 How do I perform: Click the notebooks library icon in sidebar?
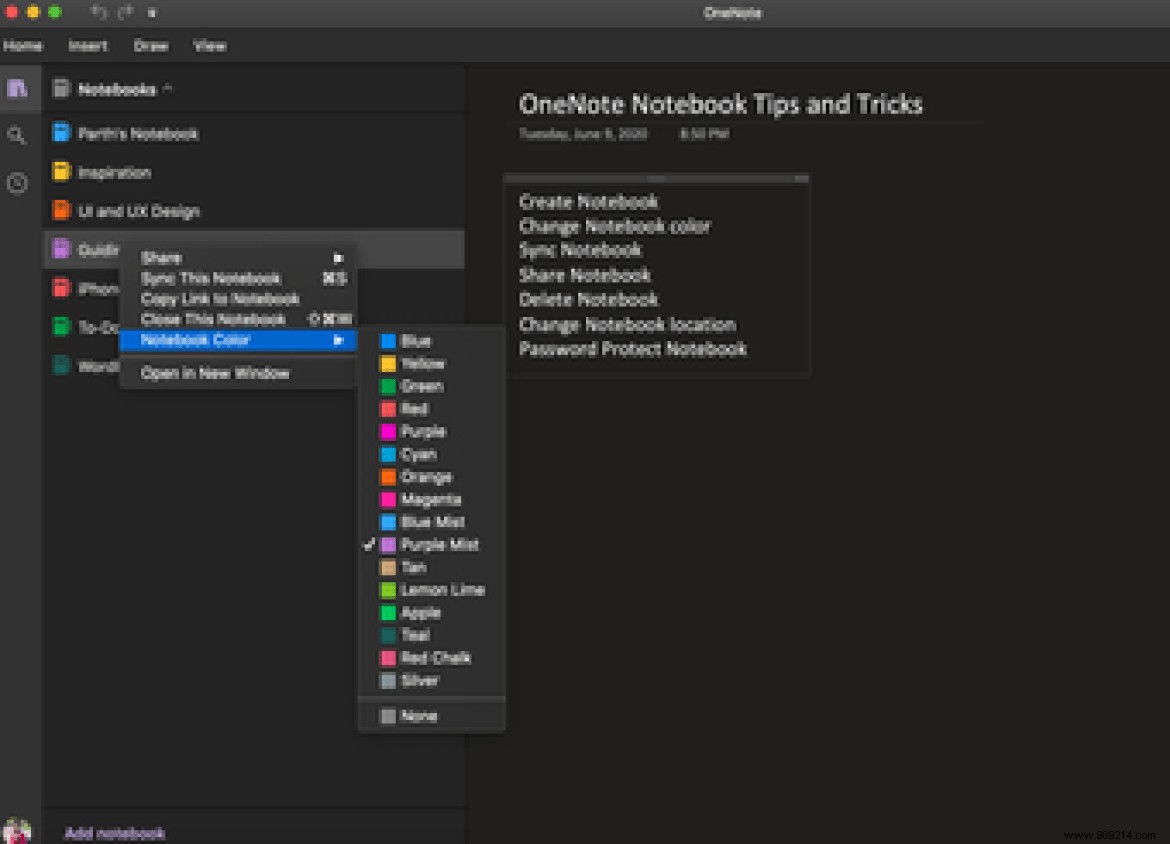[17, 88]
